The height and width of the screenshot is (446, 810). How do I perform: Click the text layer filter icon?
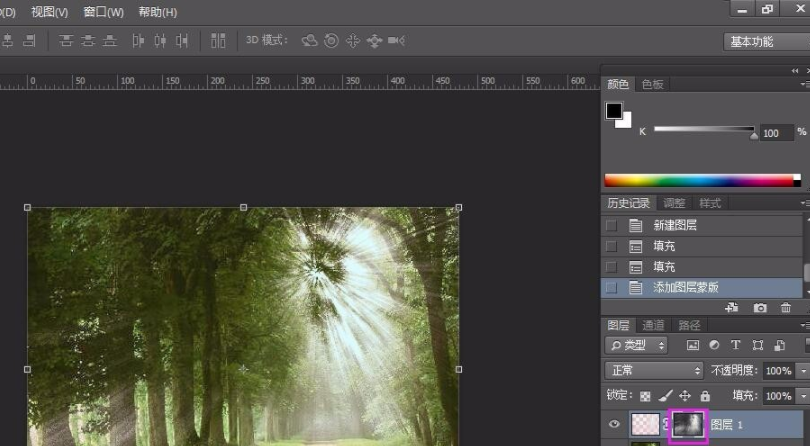[736, 346]
